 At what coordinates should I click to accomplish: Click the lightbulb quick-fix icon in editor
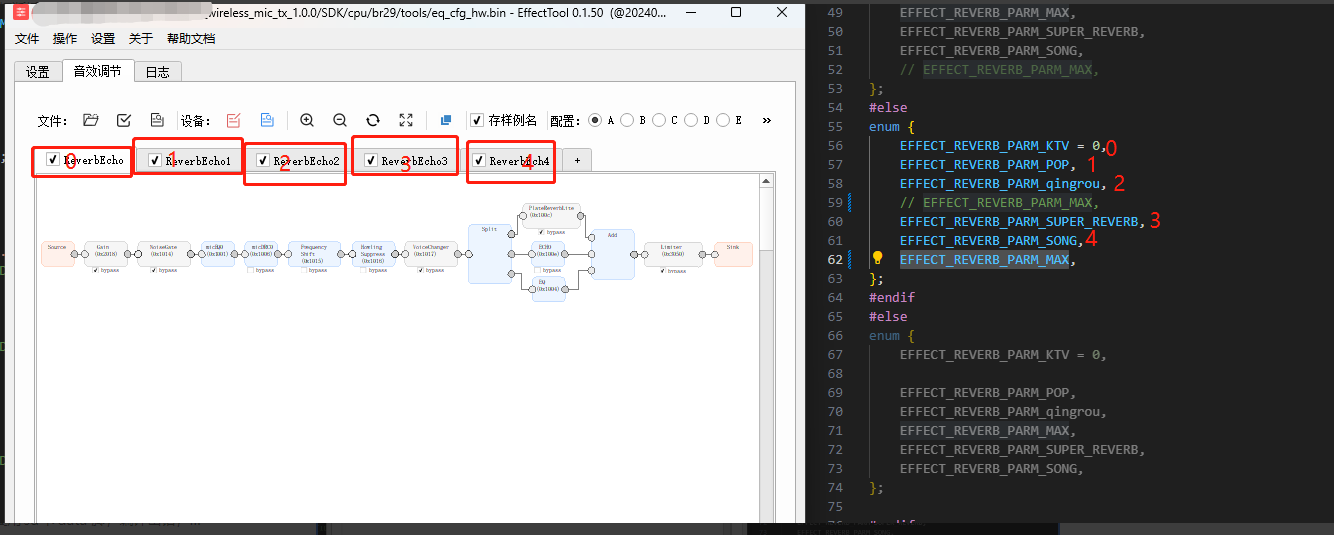(878, 259)
